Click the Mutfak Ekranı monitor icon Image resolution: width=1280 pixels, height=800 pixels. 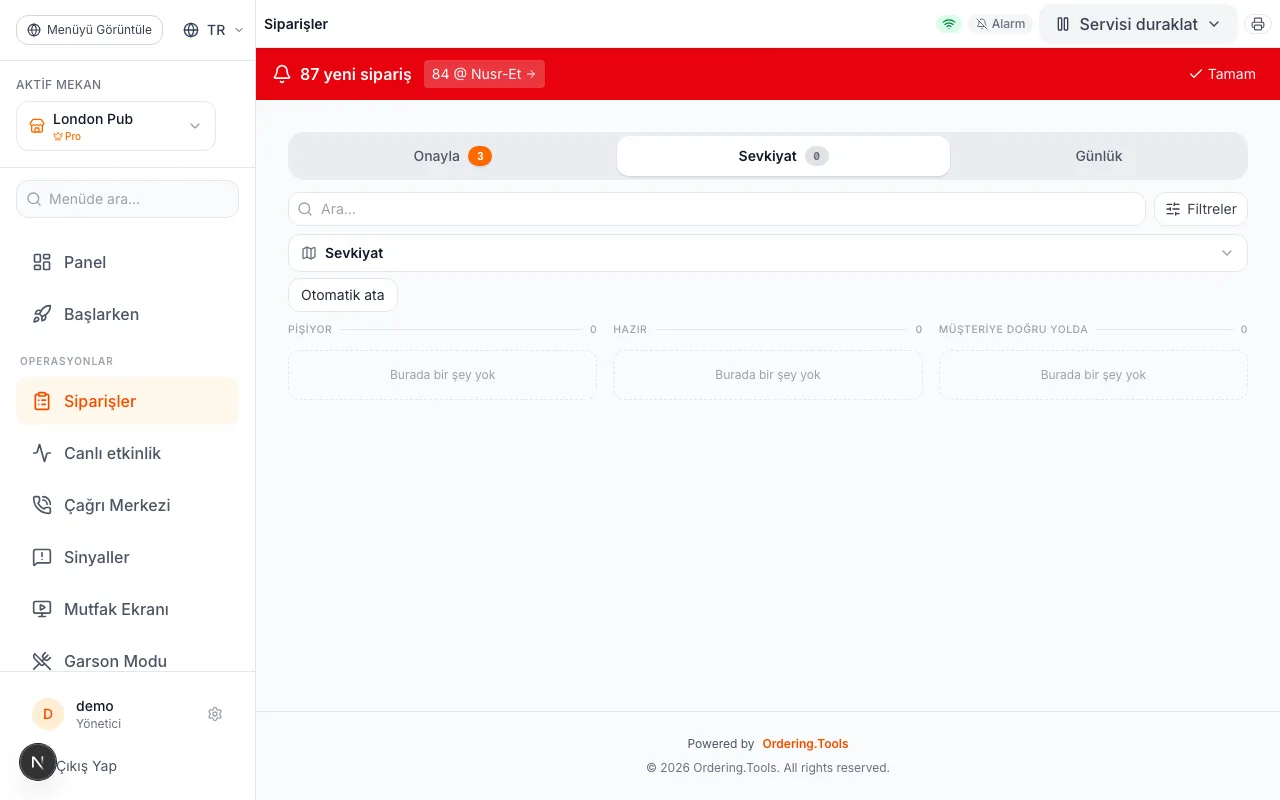[x=42, y=609]
